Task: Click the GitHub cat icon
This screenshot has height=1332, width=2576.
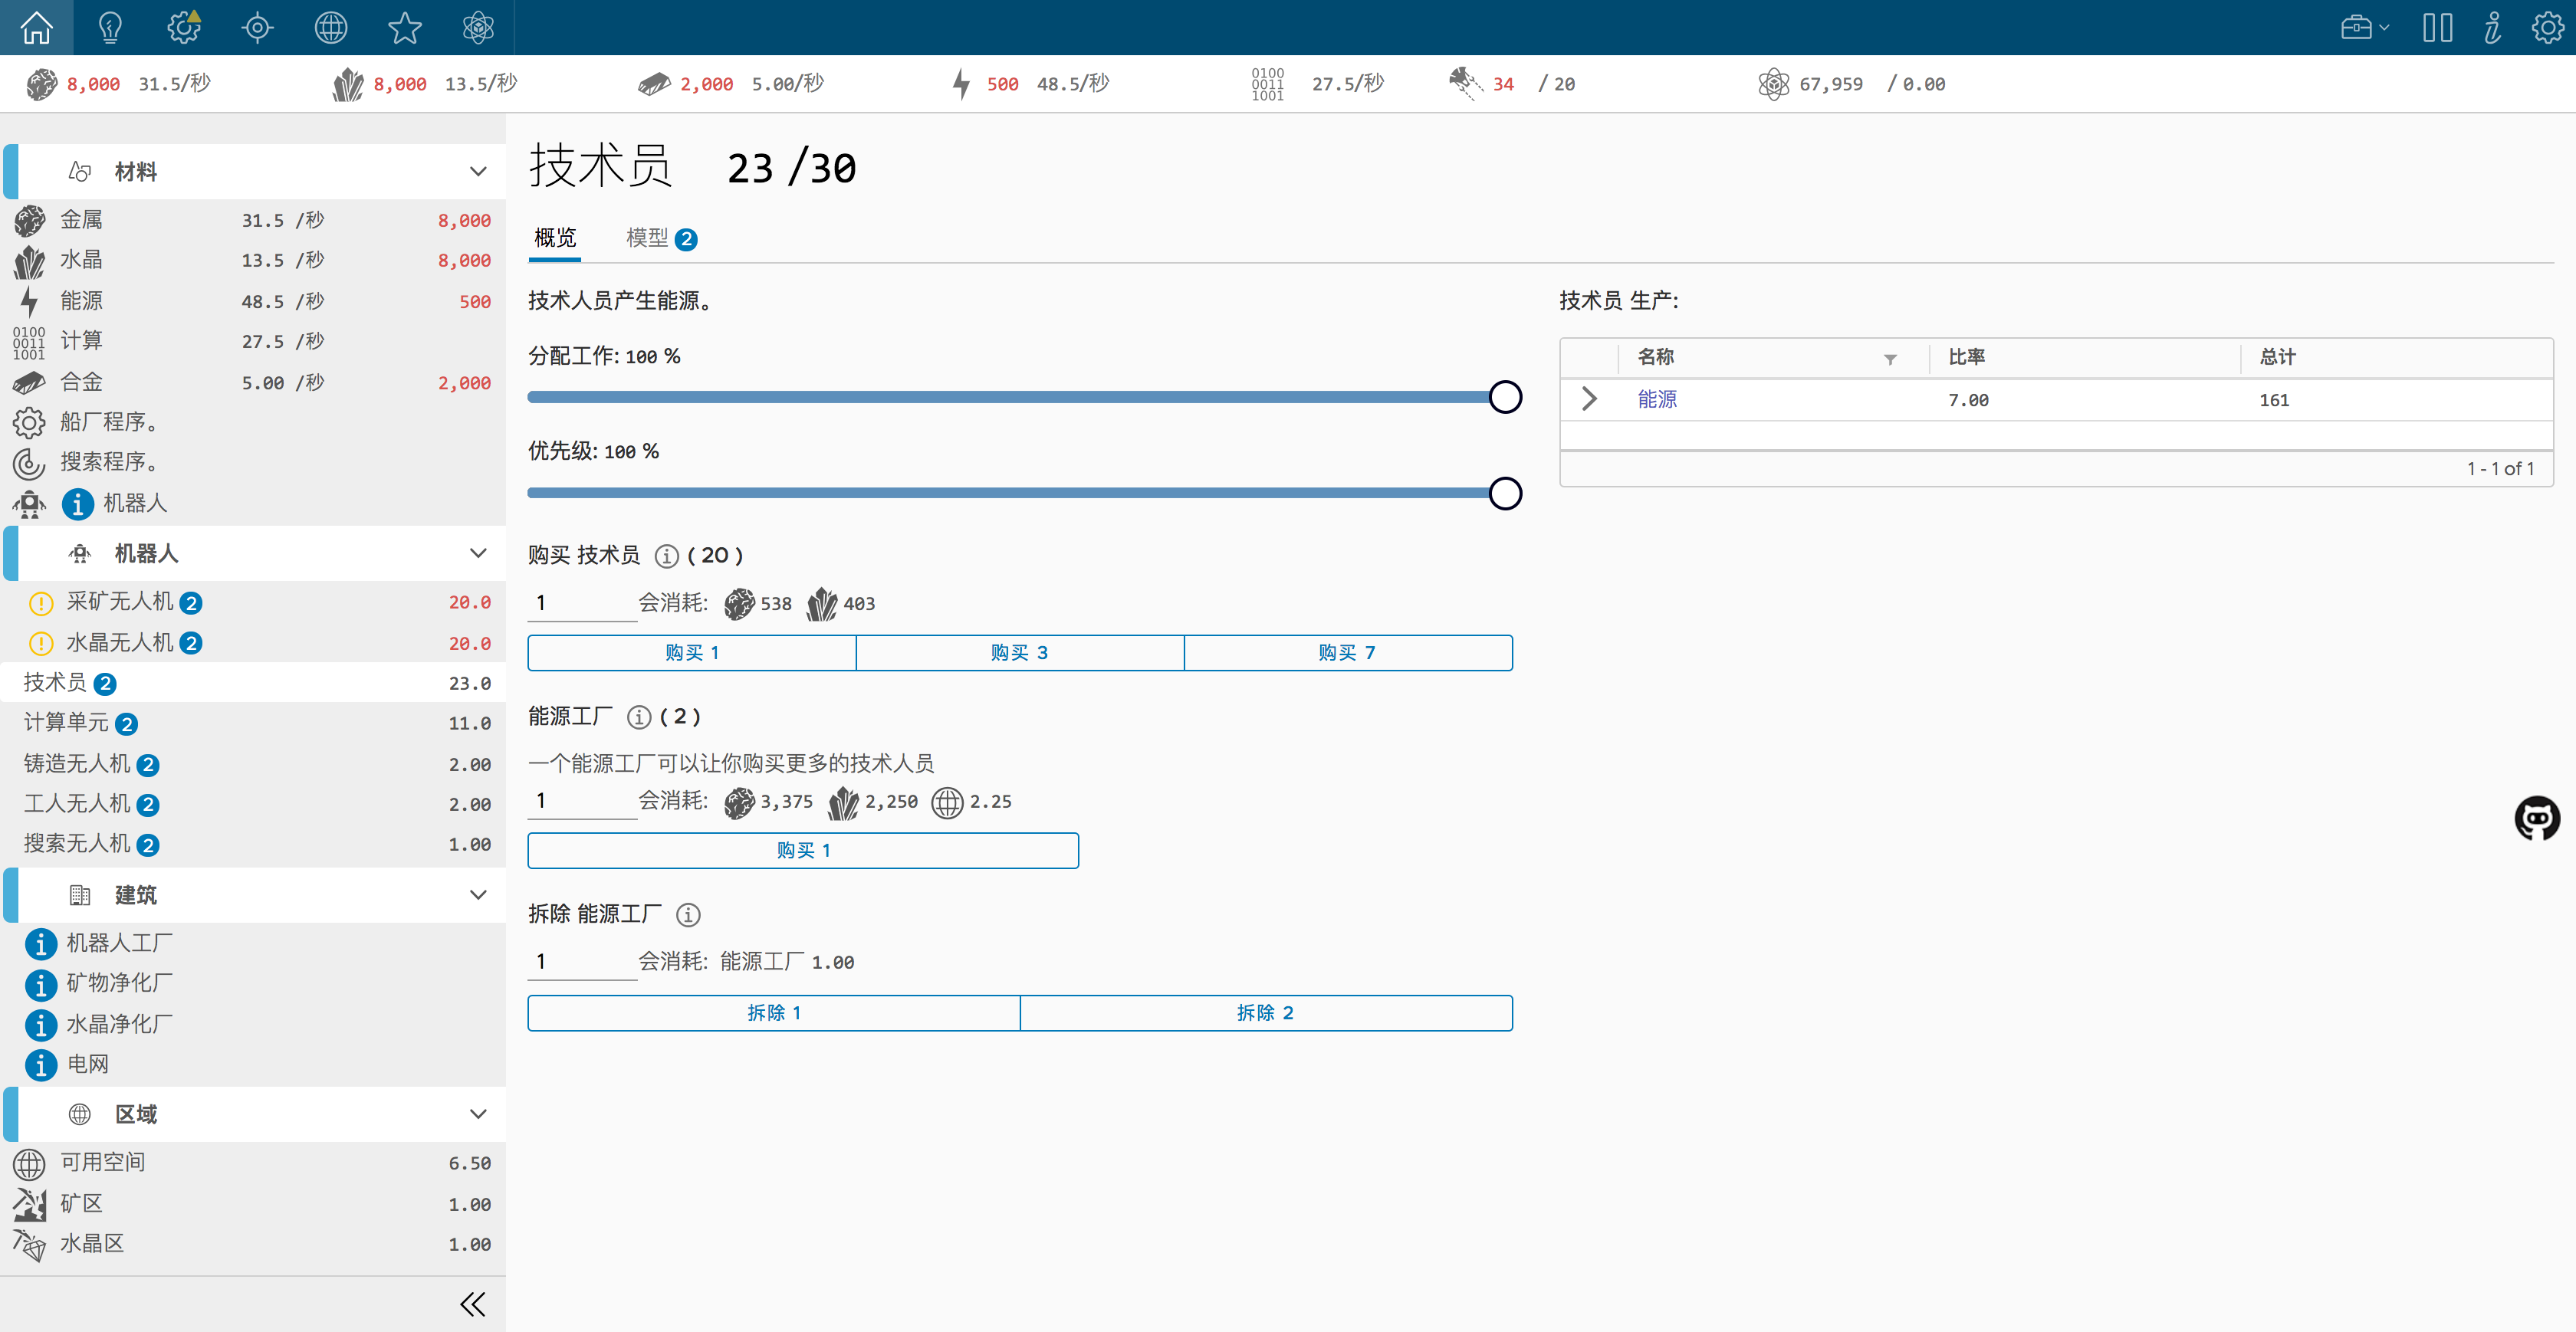Action: tap(2537, 818)
